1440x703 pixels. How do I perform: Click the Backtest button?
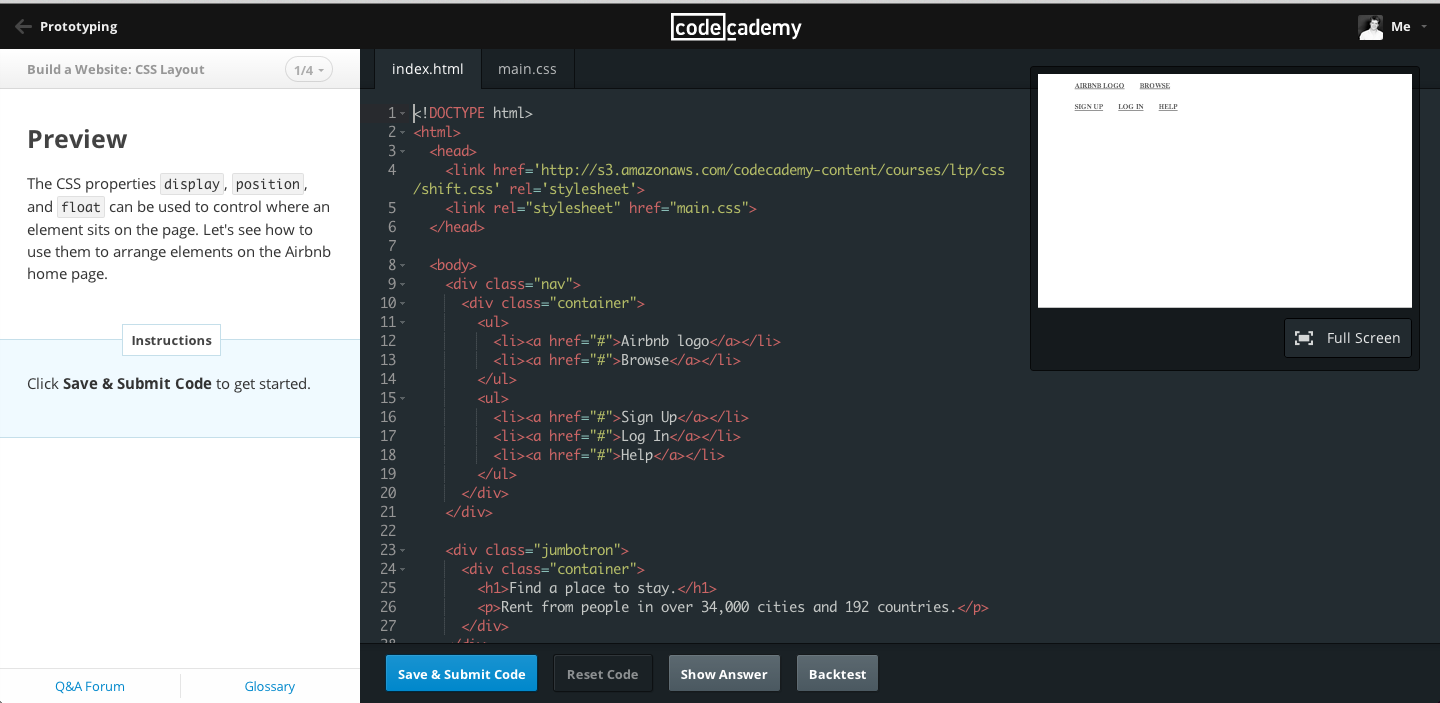coord(837,673)
